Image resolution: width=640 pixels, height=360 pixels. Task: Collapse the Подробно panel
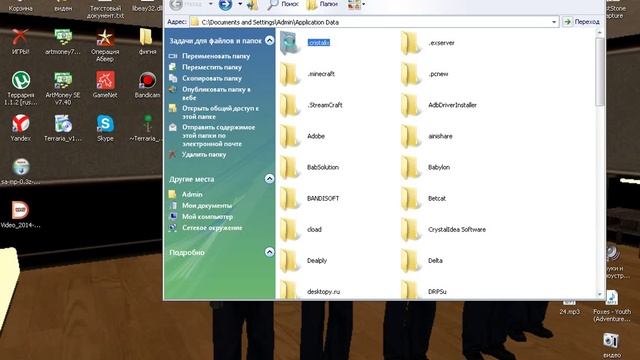(269, 252)
